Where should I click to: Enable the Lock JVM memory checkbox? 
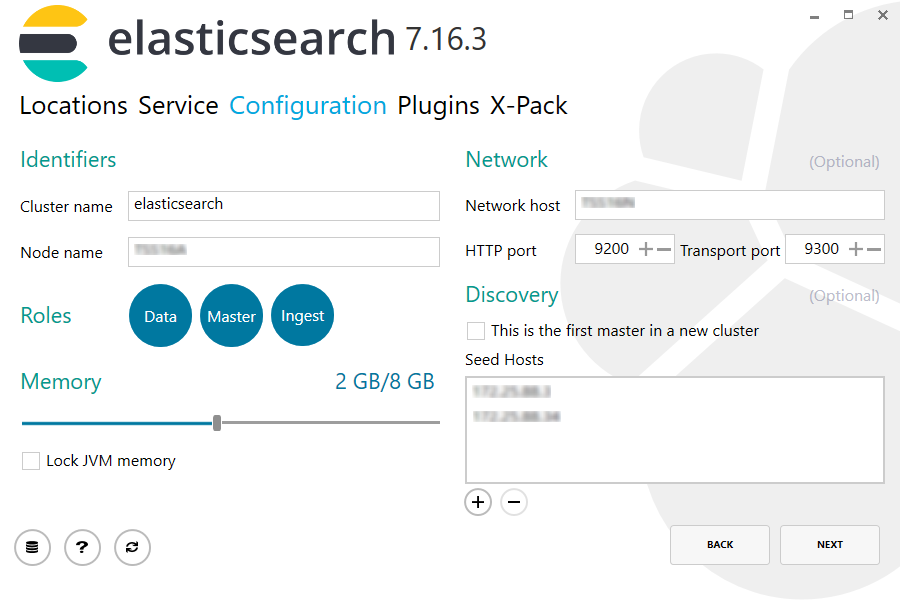coord(30,461)
